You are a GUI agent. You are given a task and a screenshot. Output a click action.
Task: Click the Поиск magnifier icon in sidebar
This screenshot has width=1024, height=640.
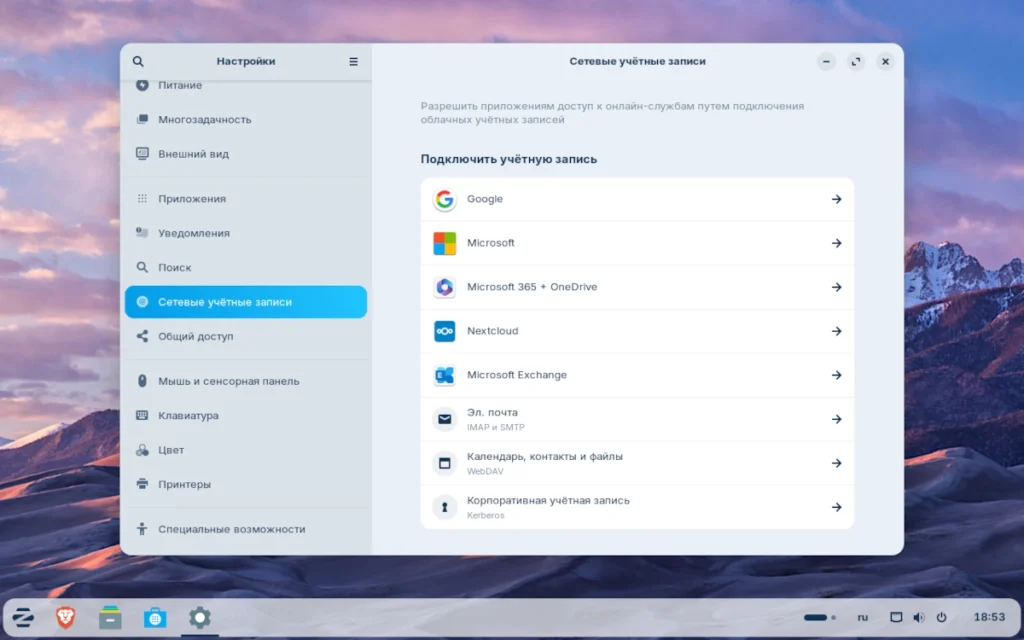click(142, 267)
